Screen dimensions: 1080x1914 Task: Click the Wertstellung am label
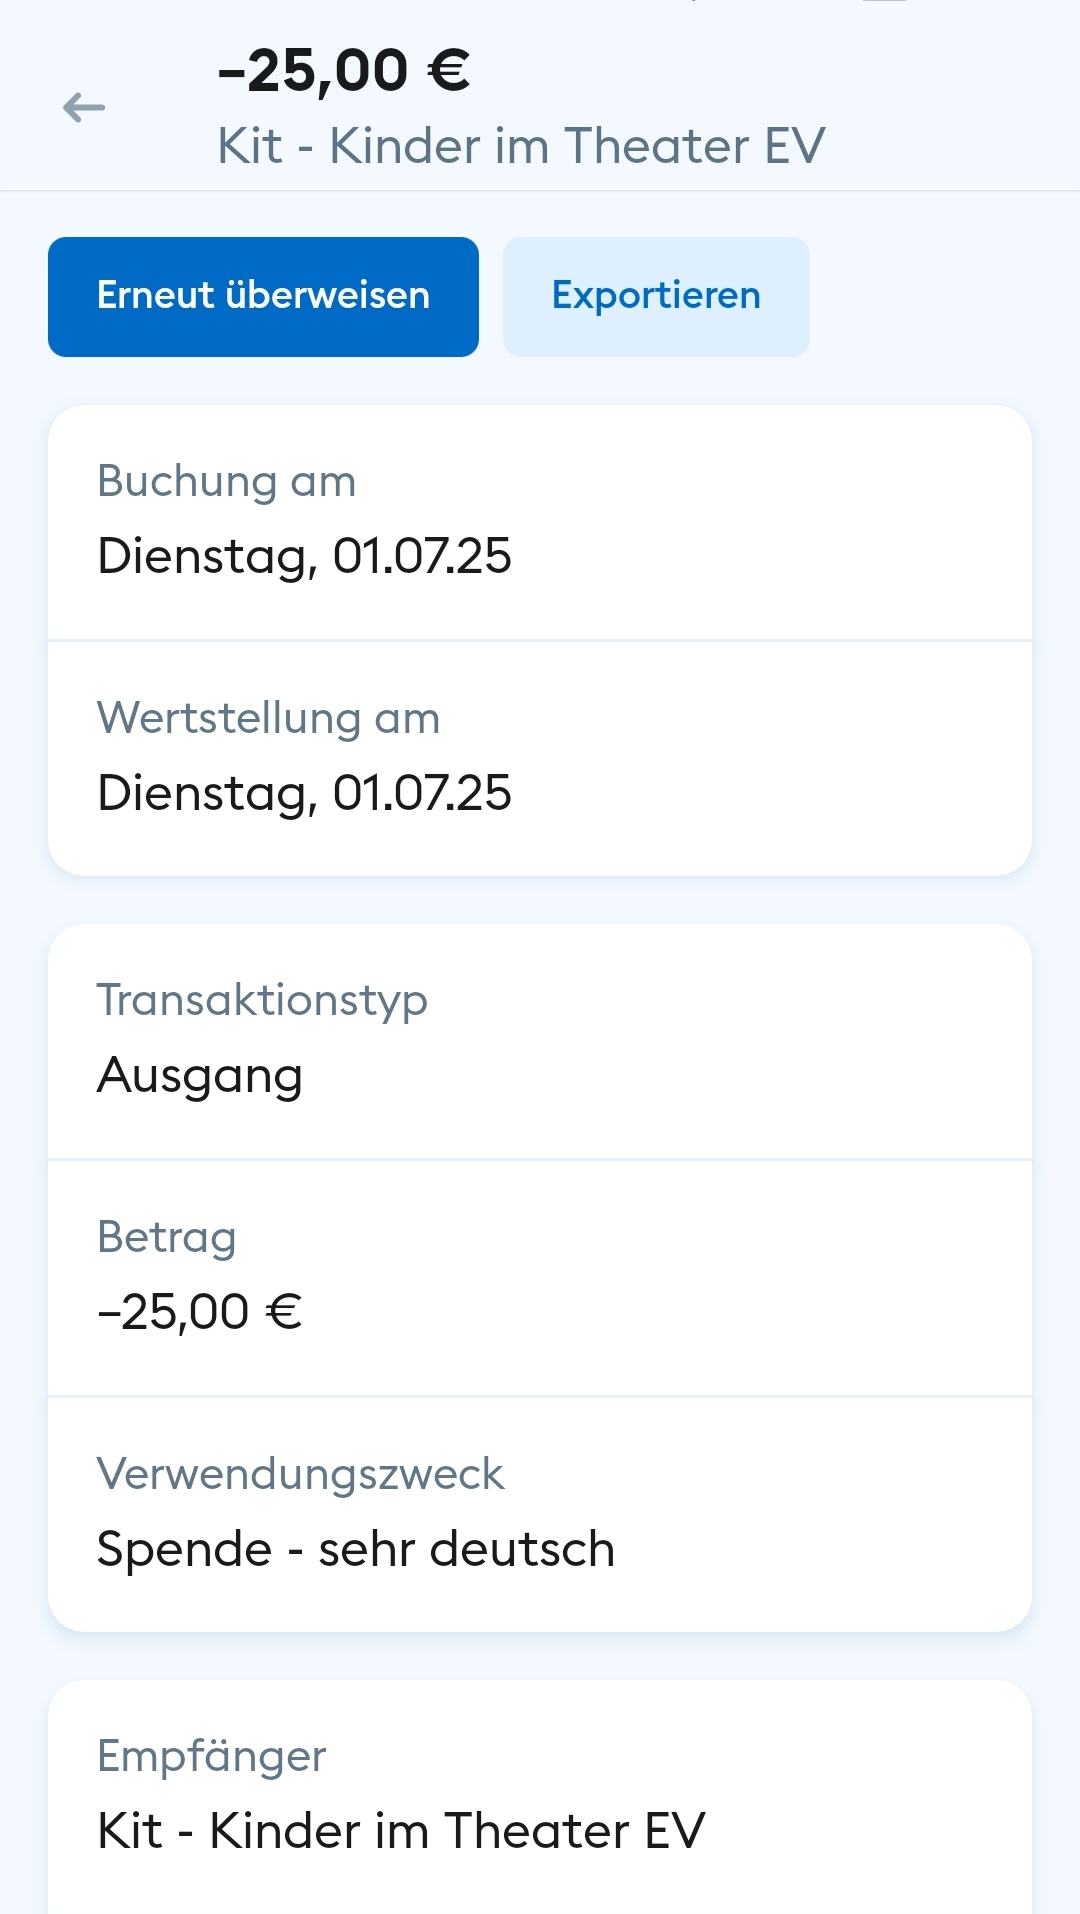pos(268,718)
